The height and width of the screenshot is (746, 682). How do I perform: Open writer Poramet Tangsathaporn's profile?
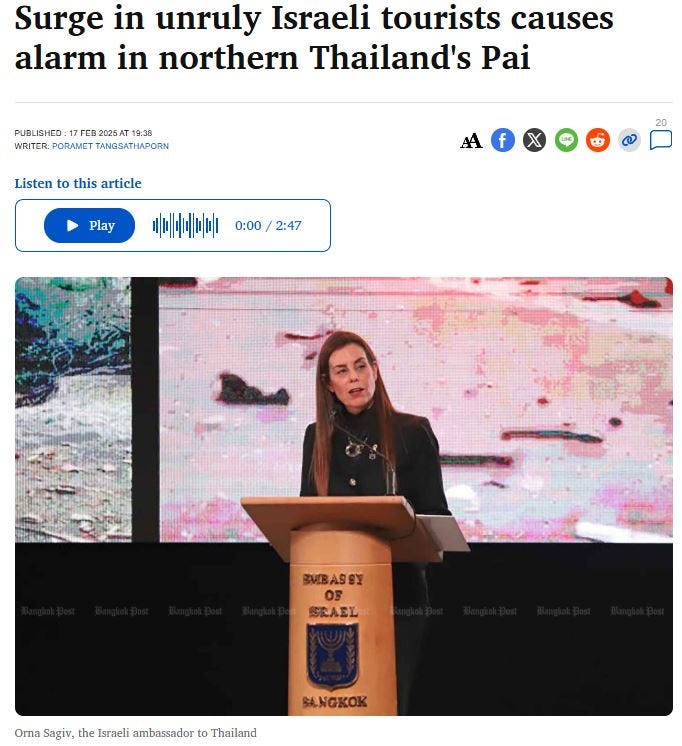tap(110, 146)
